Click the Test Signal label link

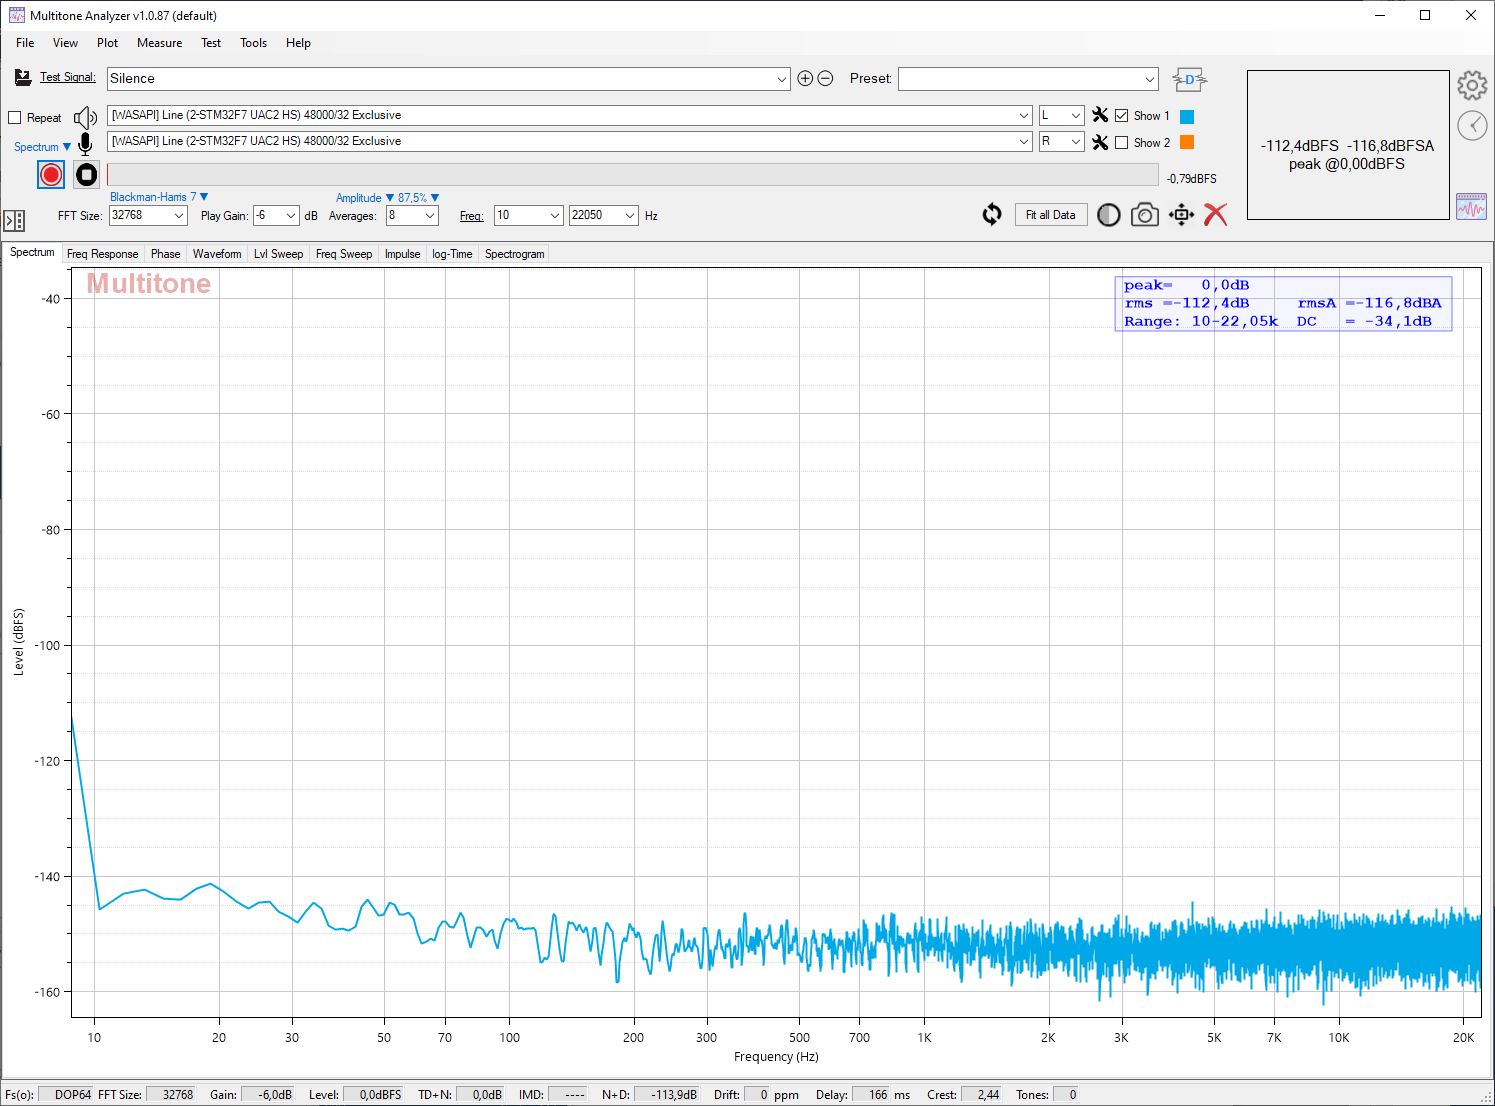coord(68,77)
